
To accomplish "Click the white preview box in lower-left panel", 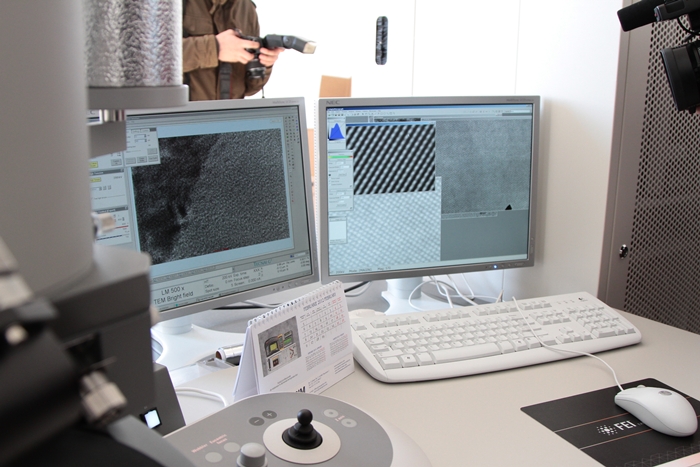I will [338, 230].
